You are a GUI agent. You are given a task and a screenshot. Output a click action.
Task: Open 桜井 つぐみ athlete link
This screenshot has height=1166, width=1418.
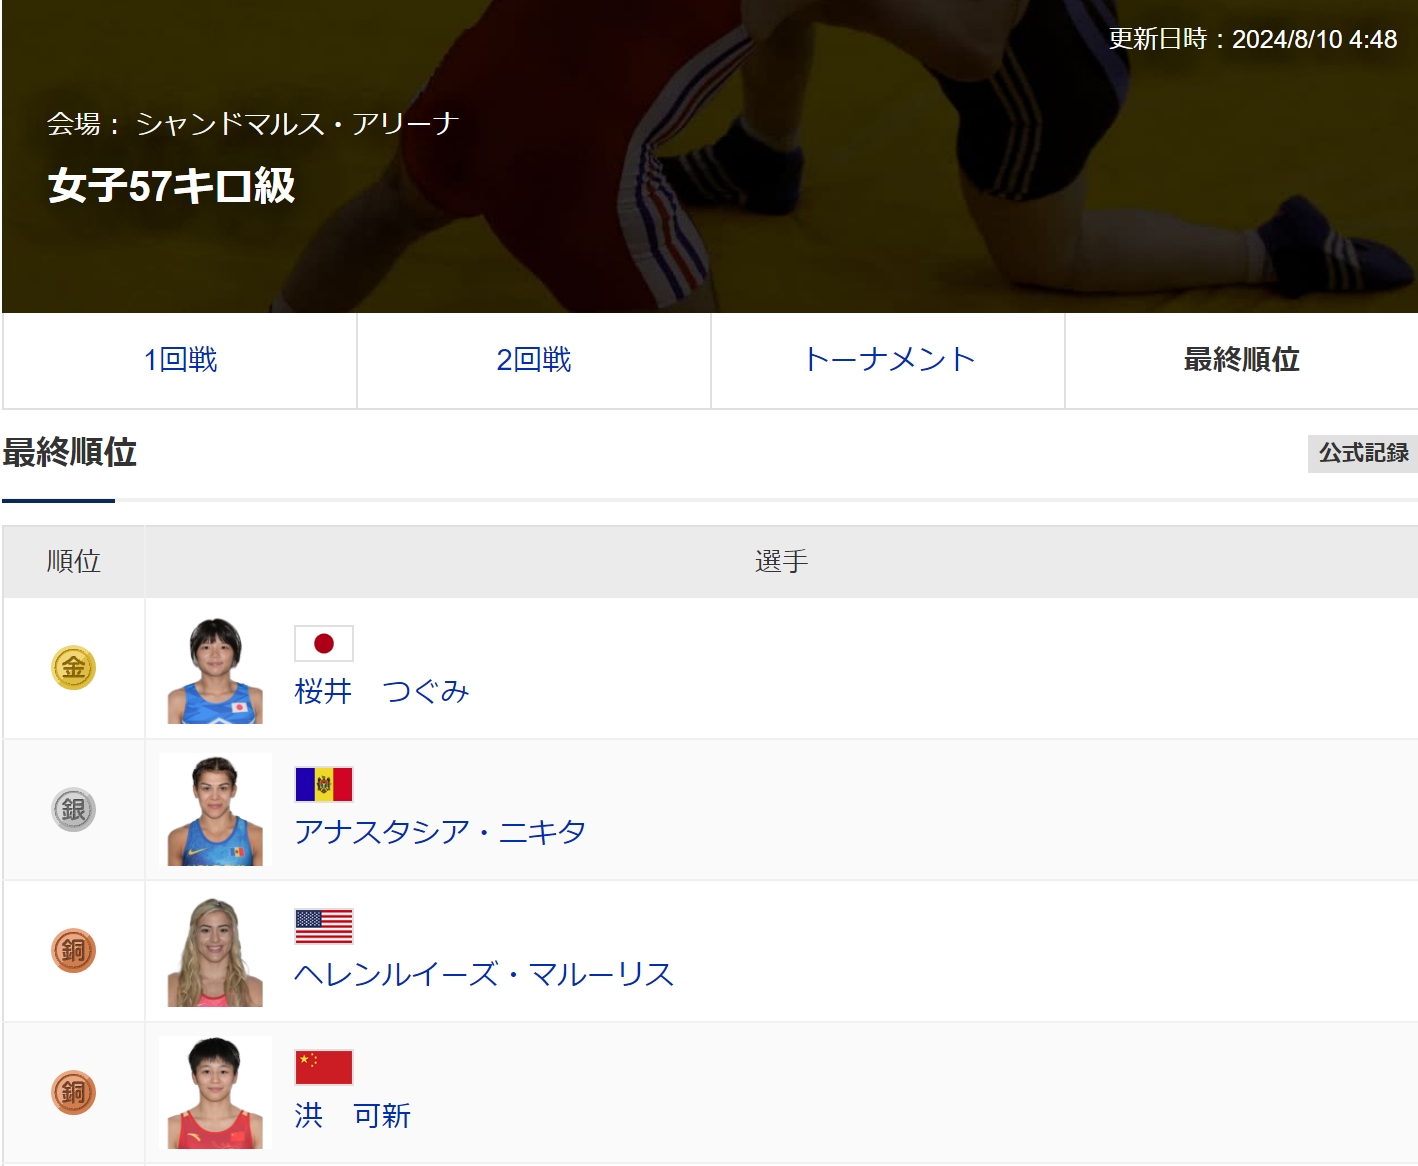[382, 691]
